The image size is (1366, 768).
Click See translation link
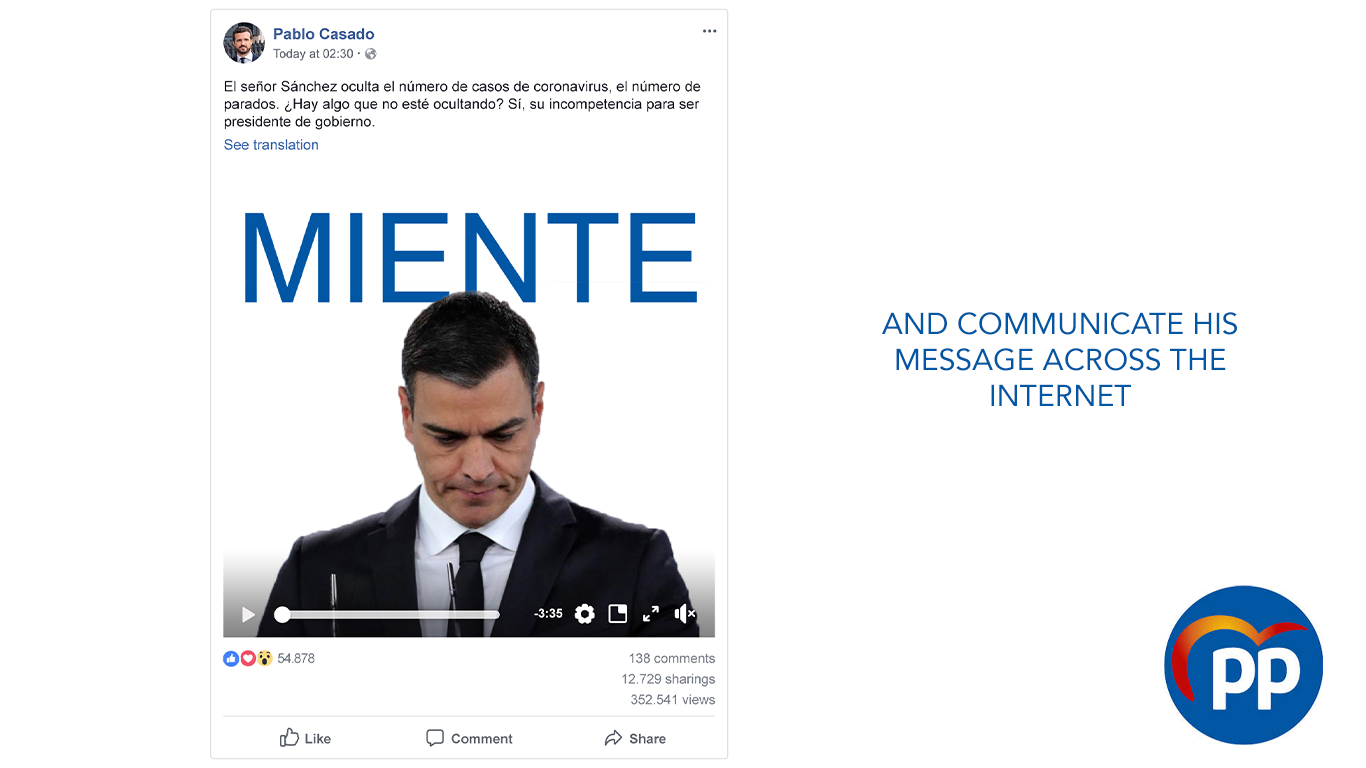click(x=271, y=145)
